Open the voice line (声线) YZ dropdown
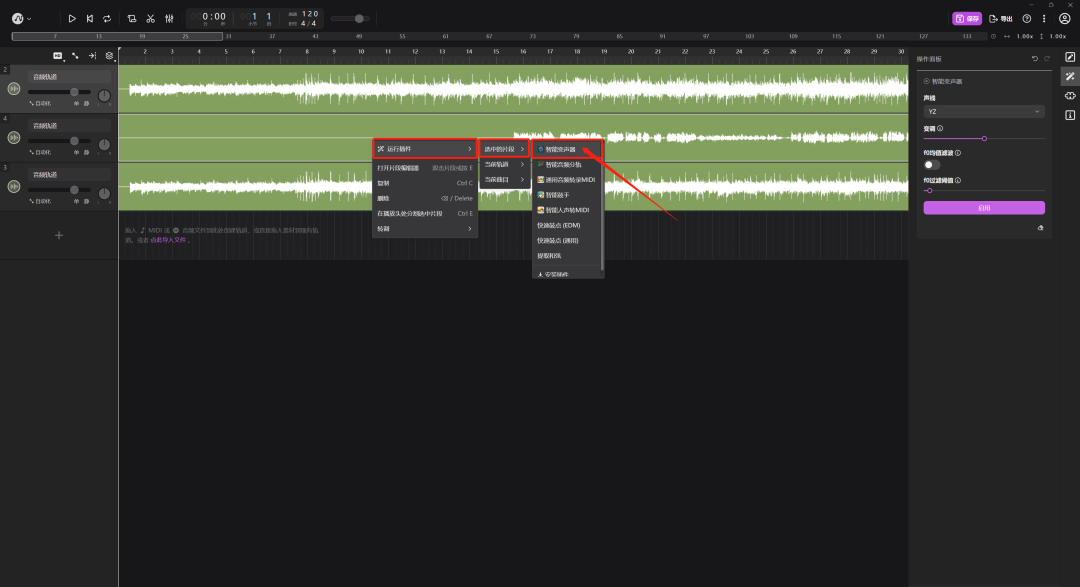This screenshot has height=587, width=1080. pyautogui.click(x=984, y=112)
